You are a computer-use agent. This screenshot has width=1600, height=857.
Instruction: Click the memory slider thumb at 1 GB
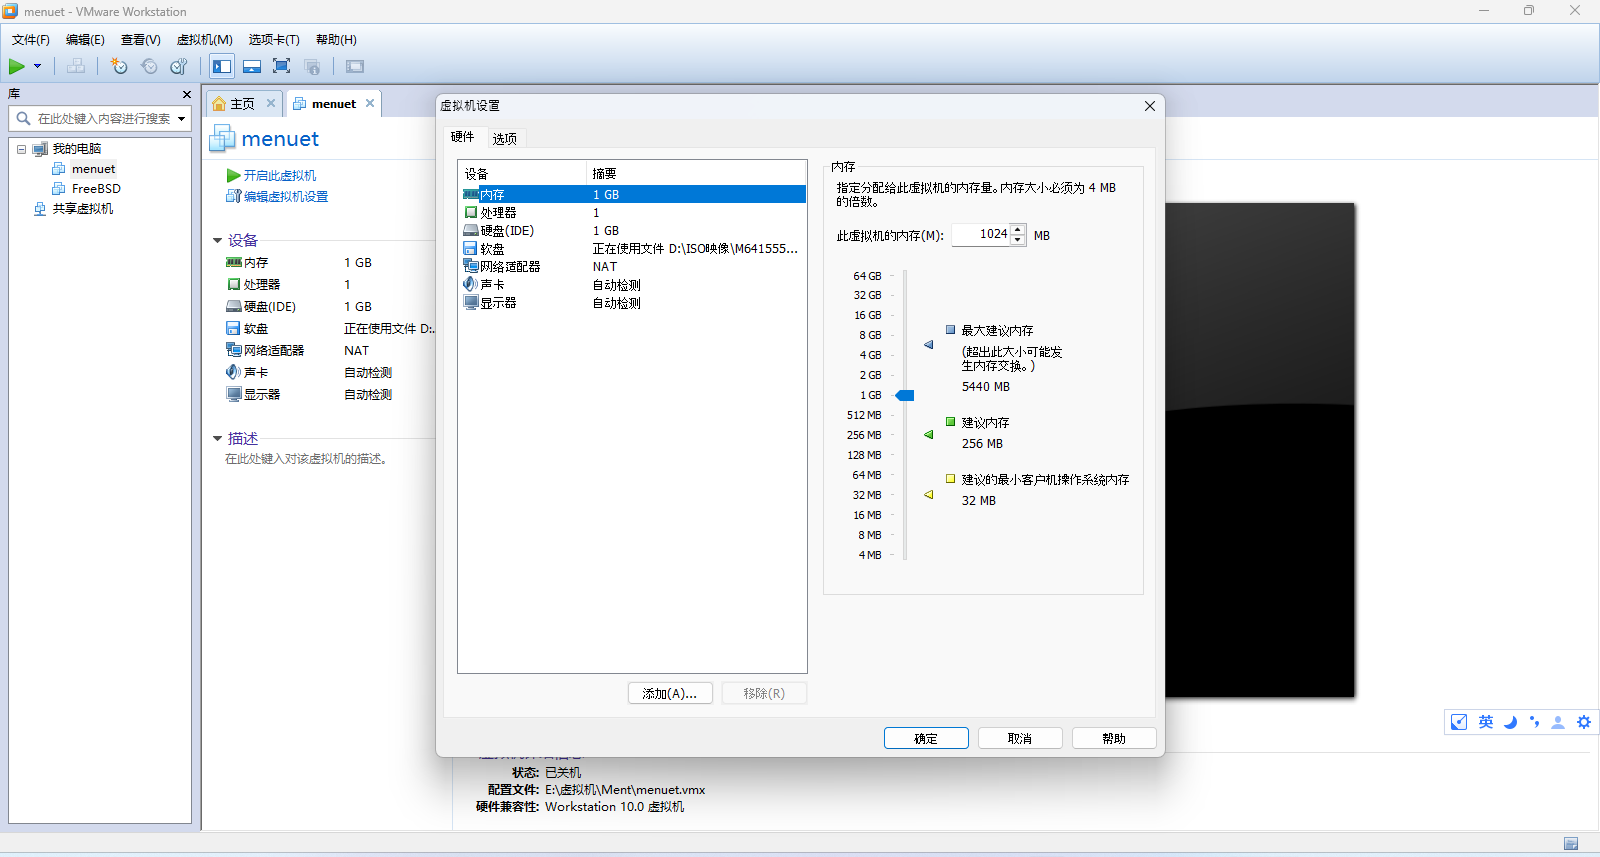click(x=905, y=396)
